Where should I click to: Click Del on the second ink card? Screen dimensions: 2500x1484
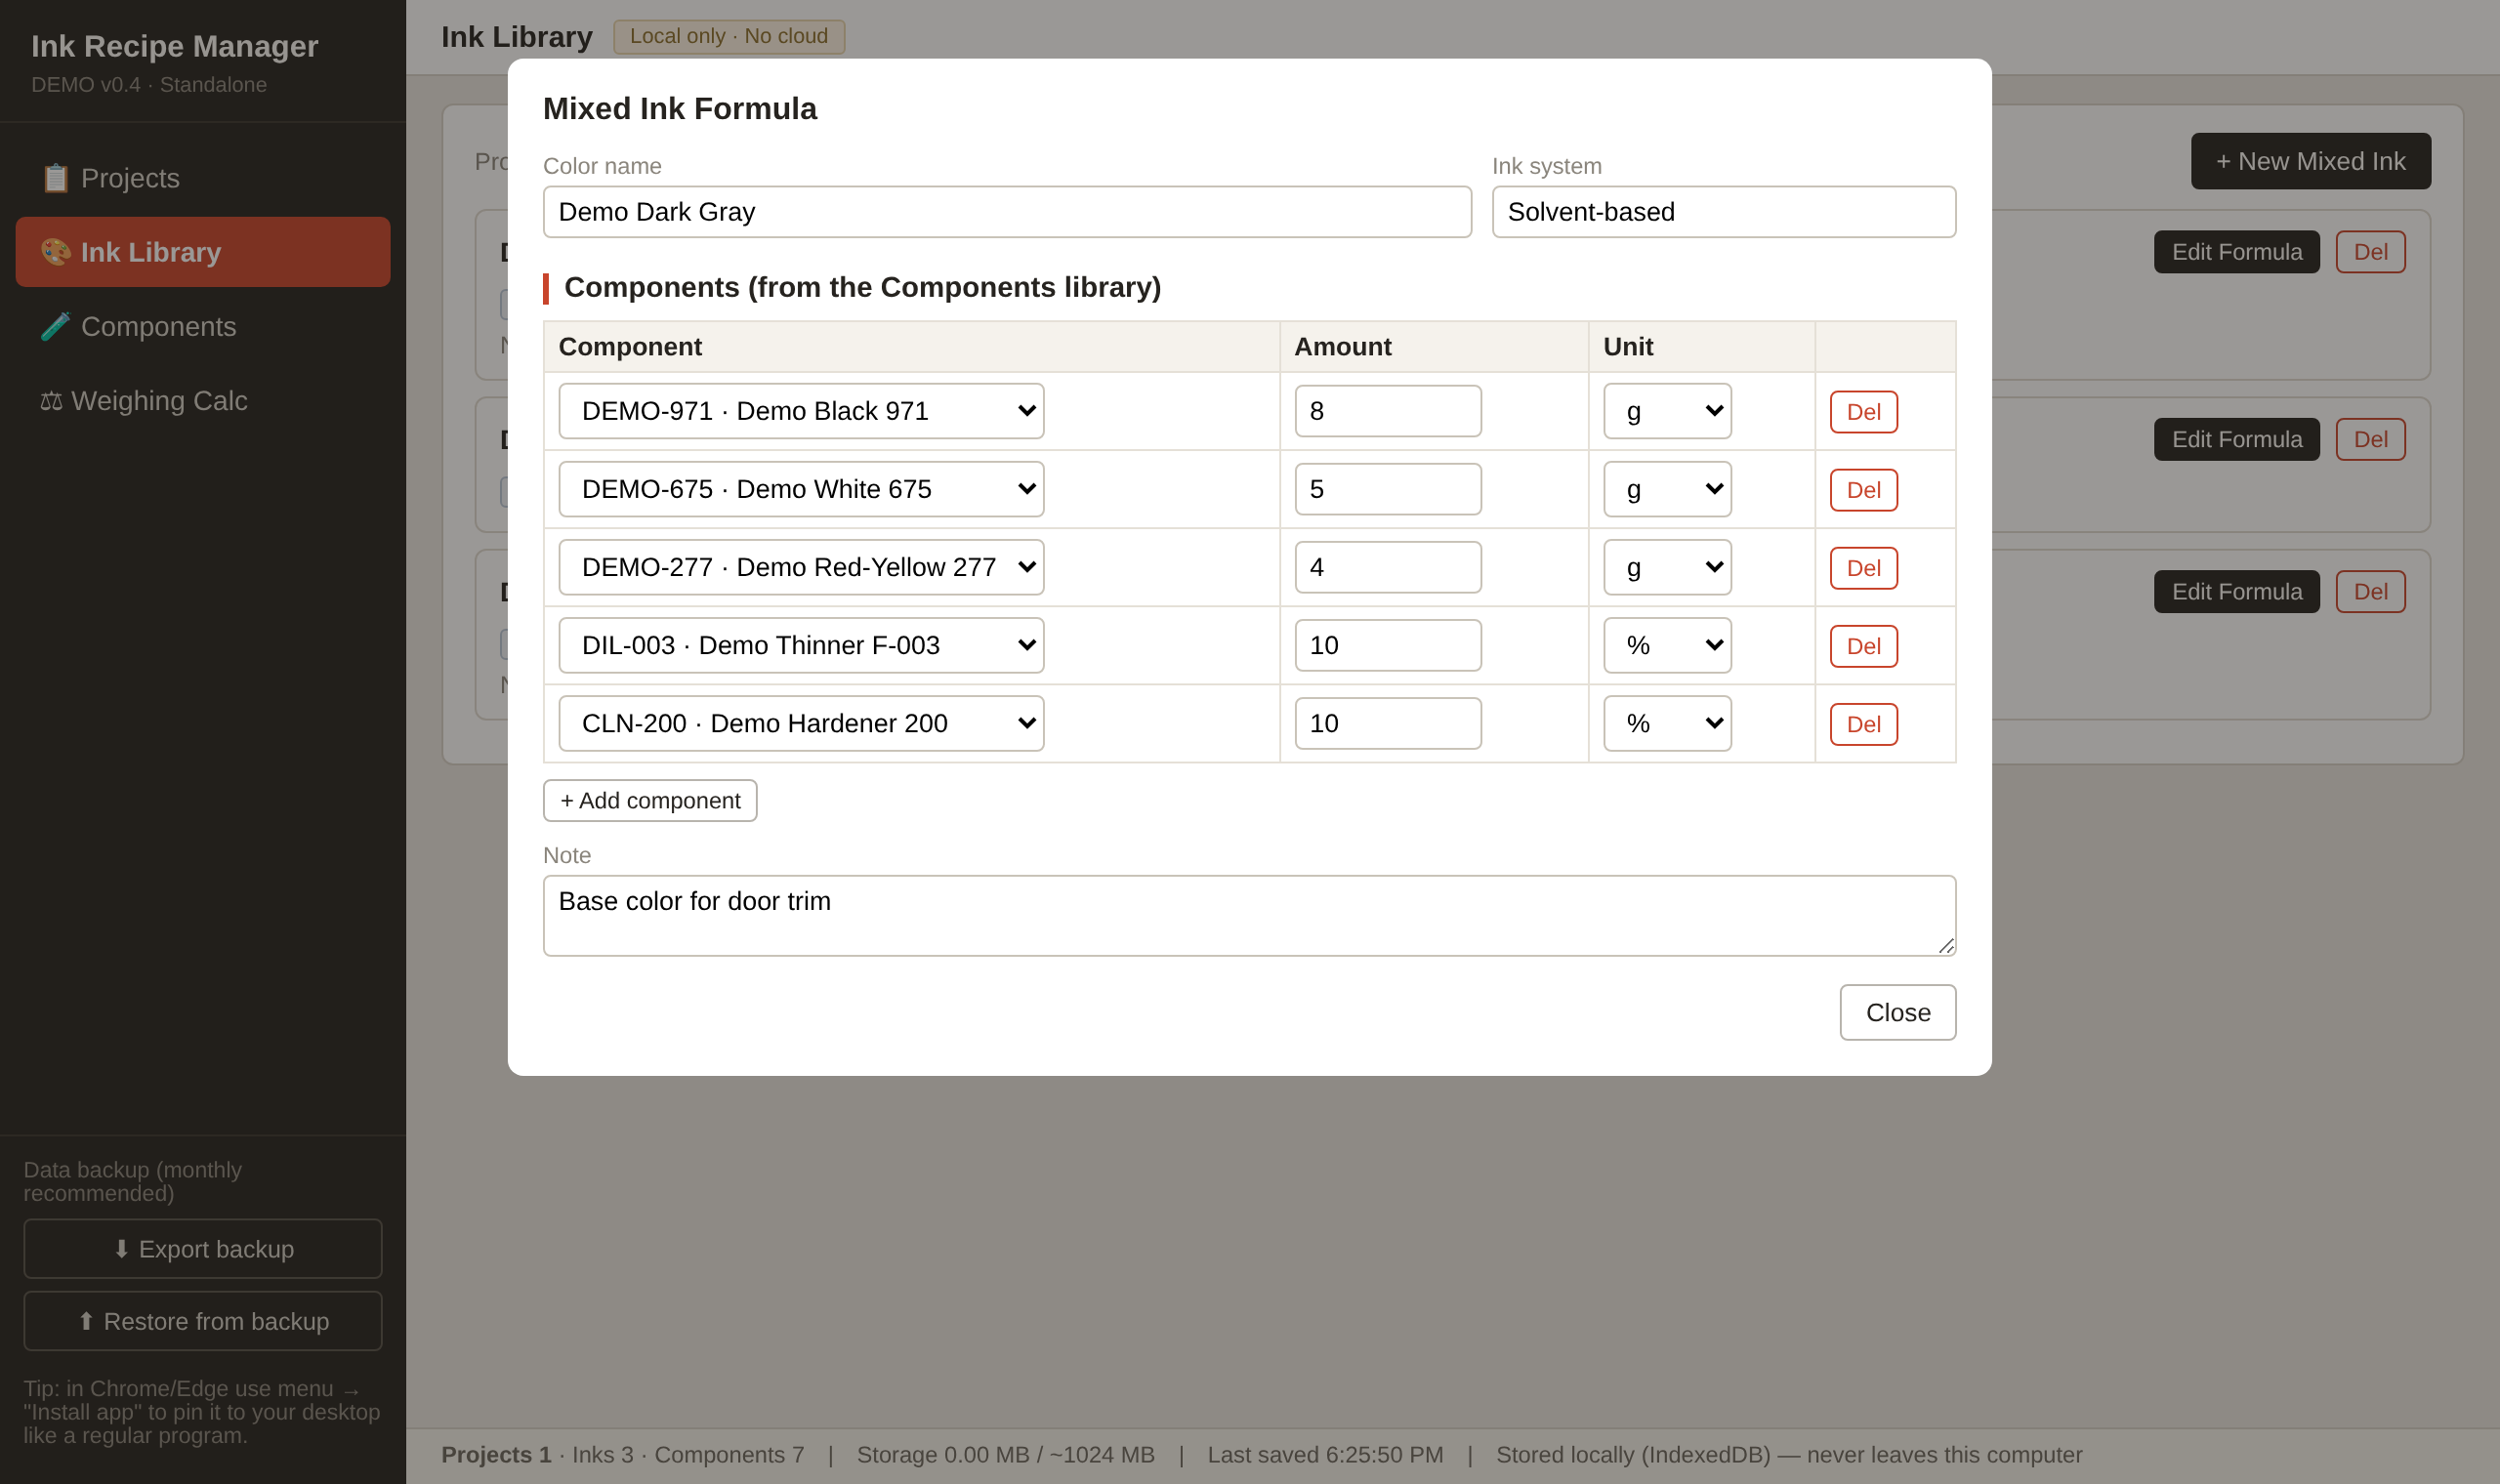(2370, 439)
